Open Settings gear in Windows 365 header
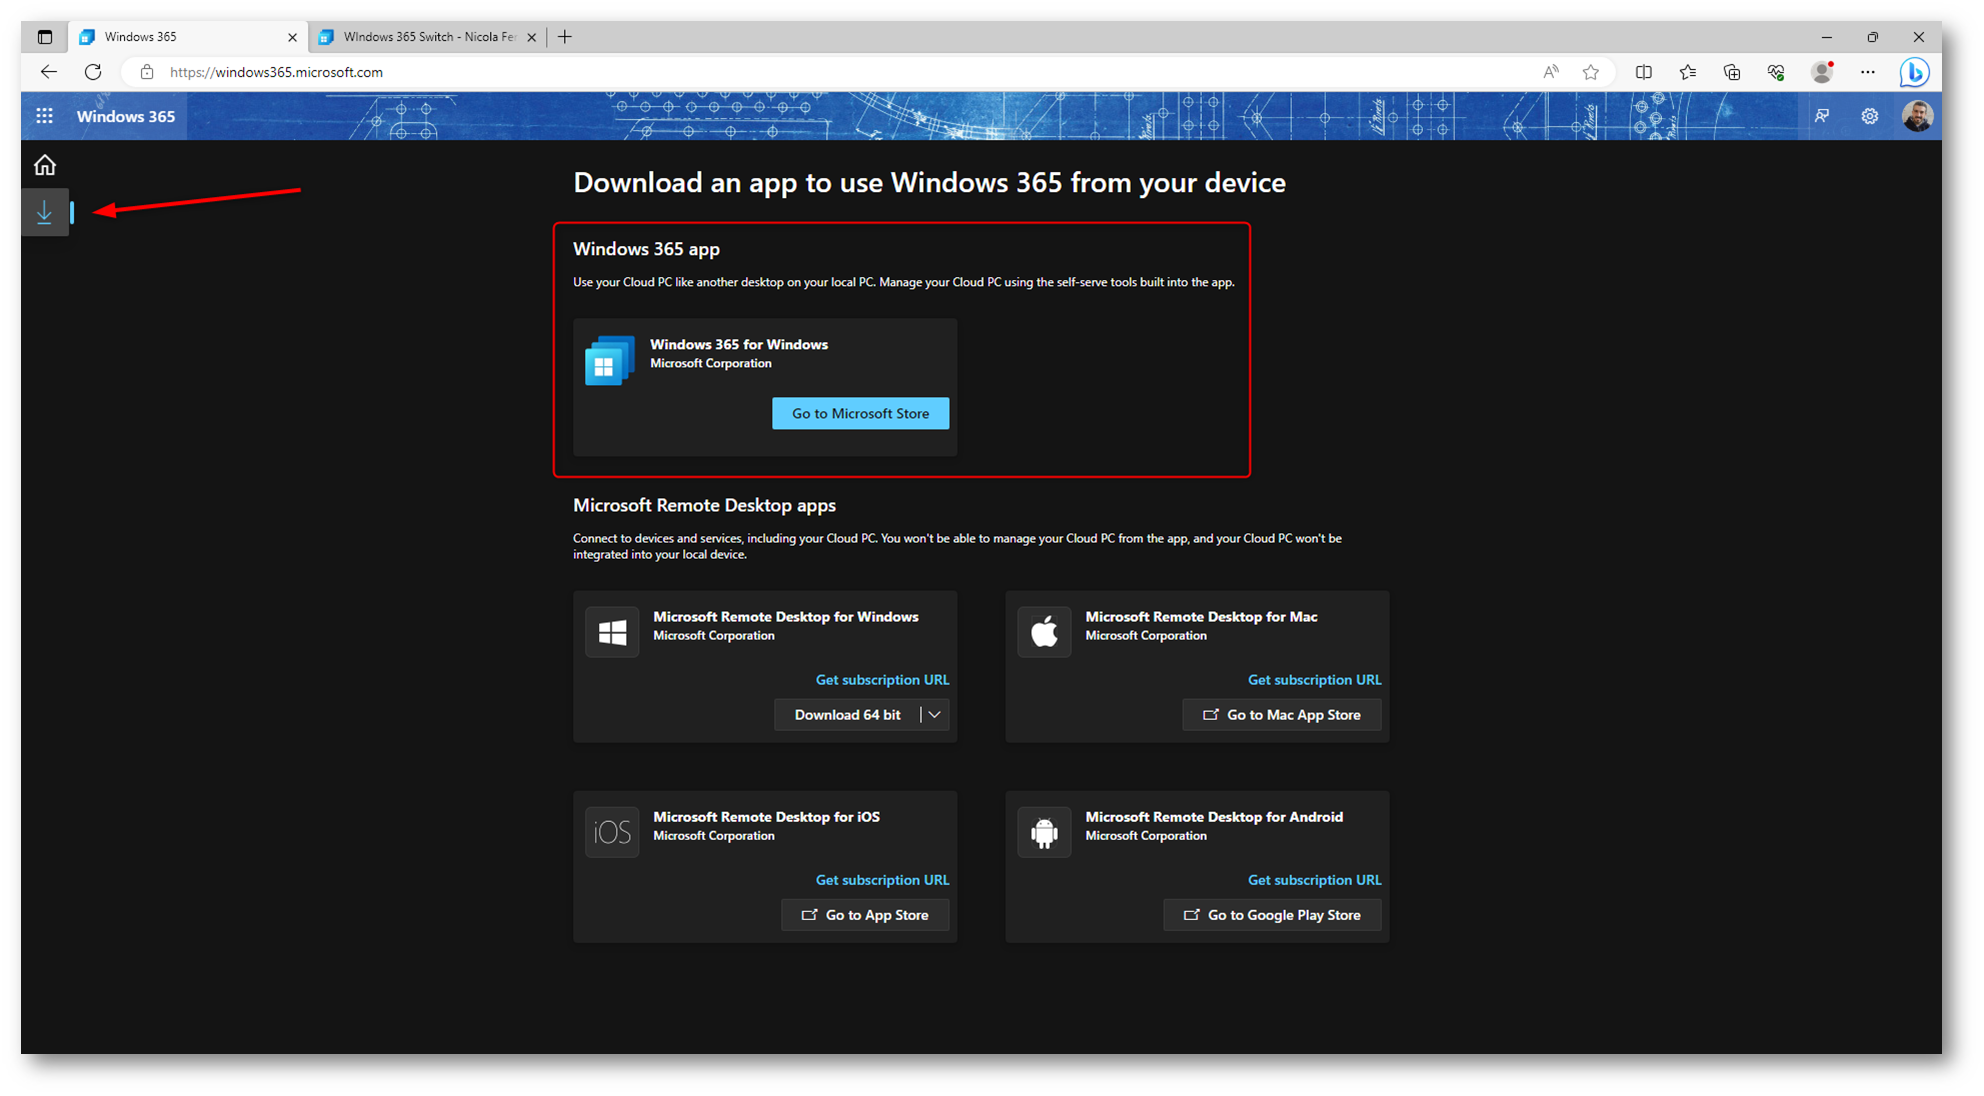Image resolution: width=1984 pixels, height=1096 pixels. 1869,116
